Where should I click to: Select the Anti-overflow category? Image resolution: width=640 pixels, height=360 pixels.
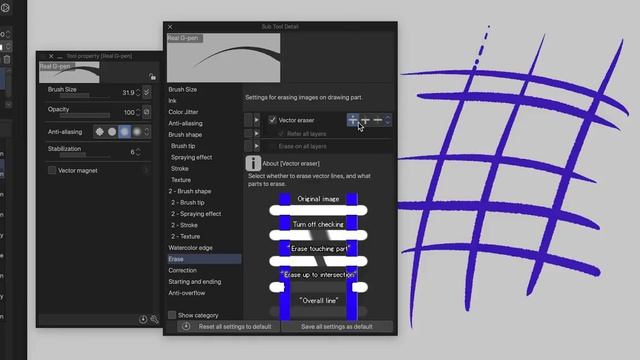(187, 293)
